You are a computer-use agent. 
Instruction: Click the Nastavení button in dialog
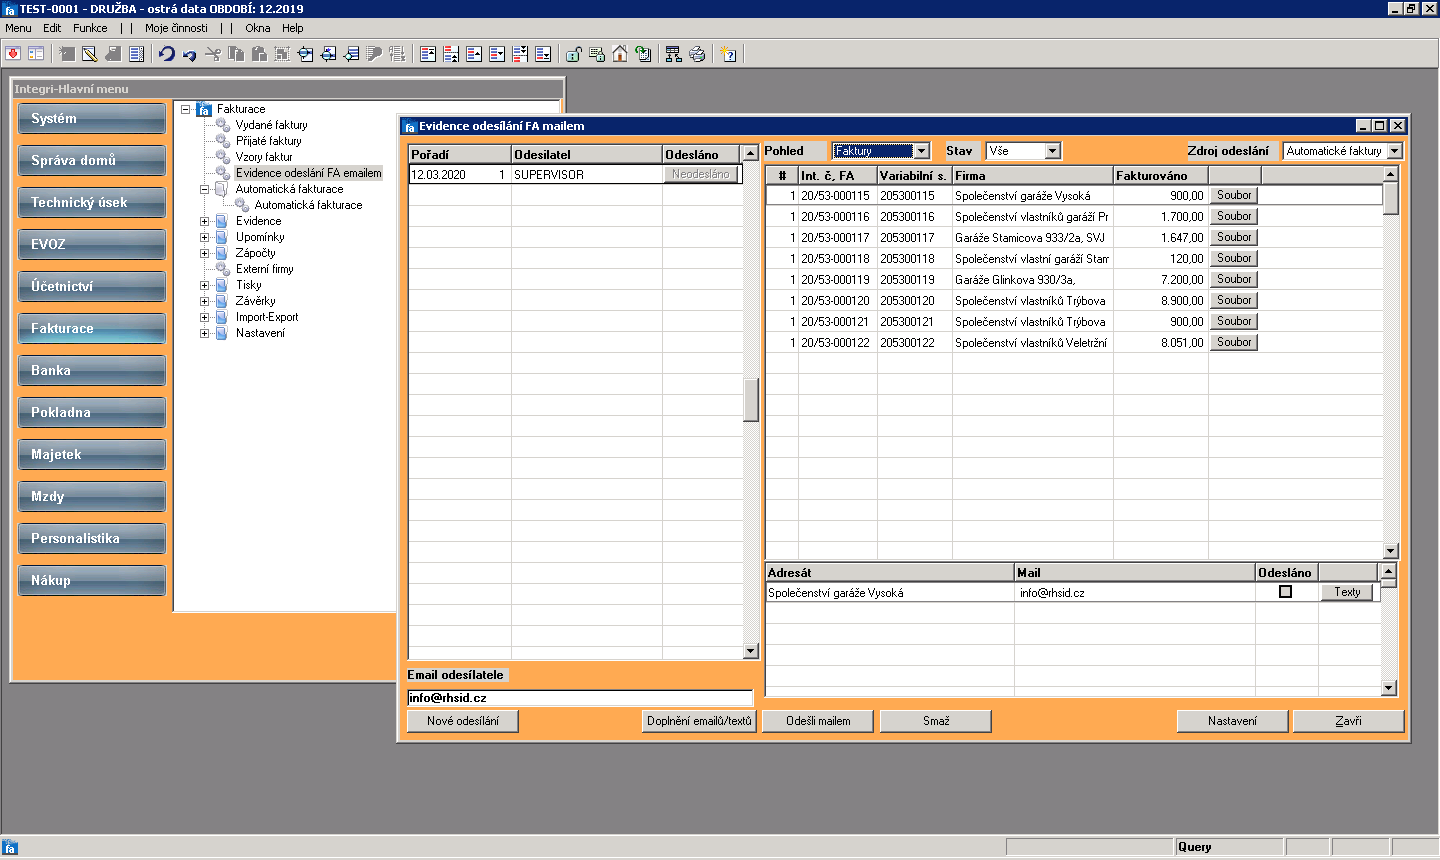click(1232, 721)
